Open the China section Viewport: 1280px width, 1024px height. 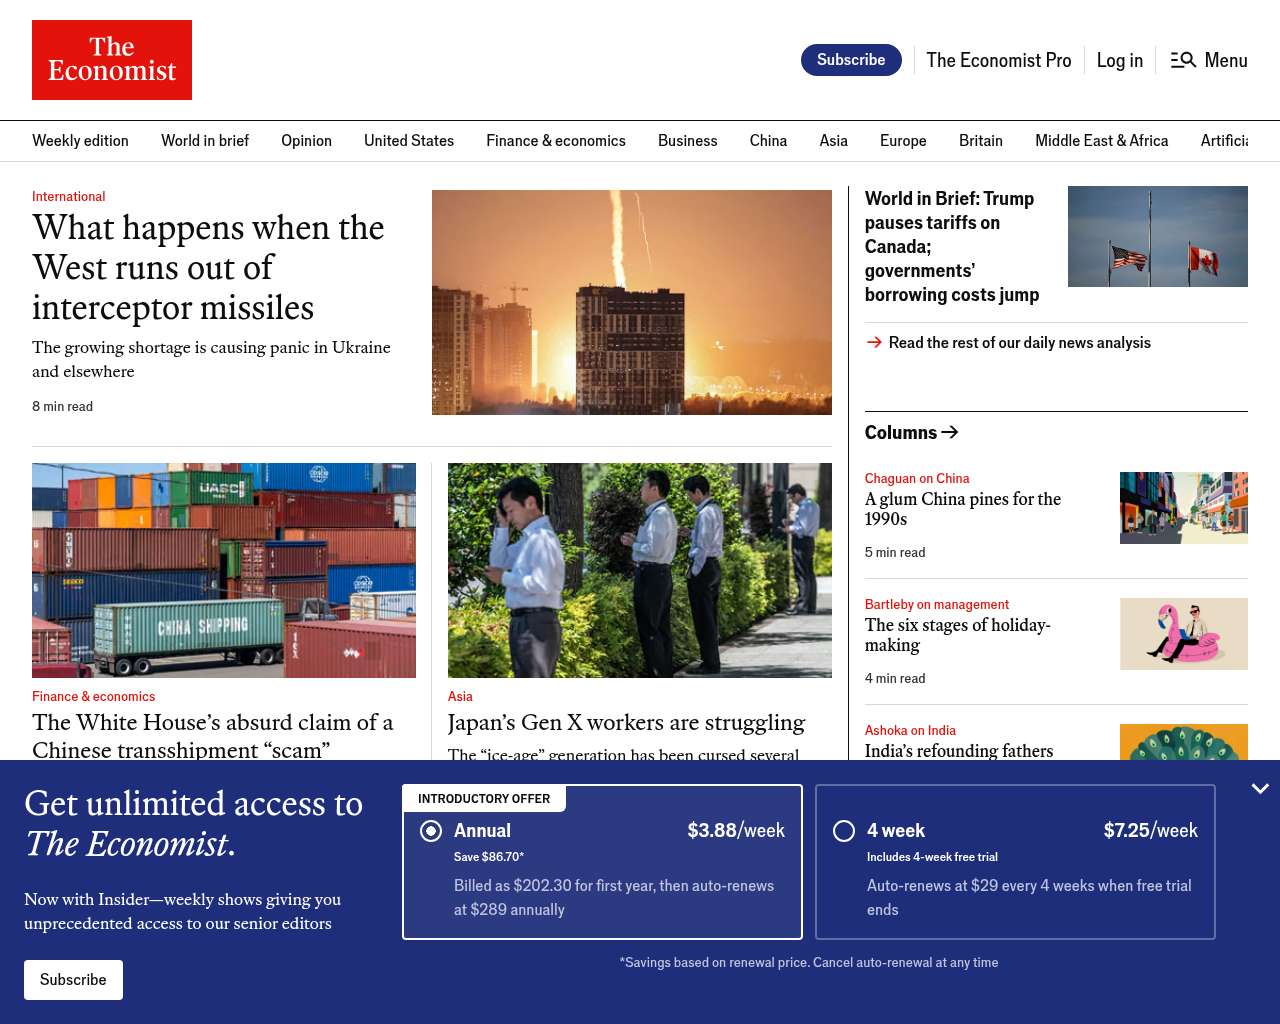click(x=768, y=141)
